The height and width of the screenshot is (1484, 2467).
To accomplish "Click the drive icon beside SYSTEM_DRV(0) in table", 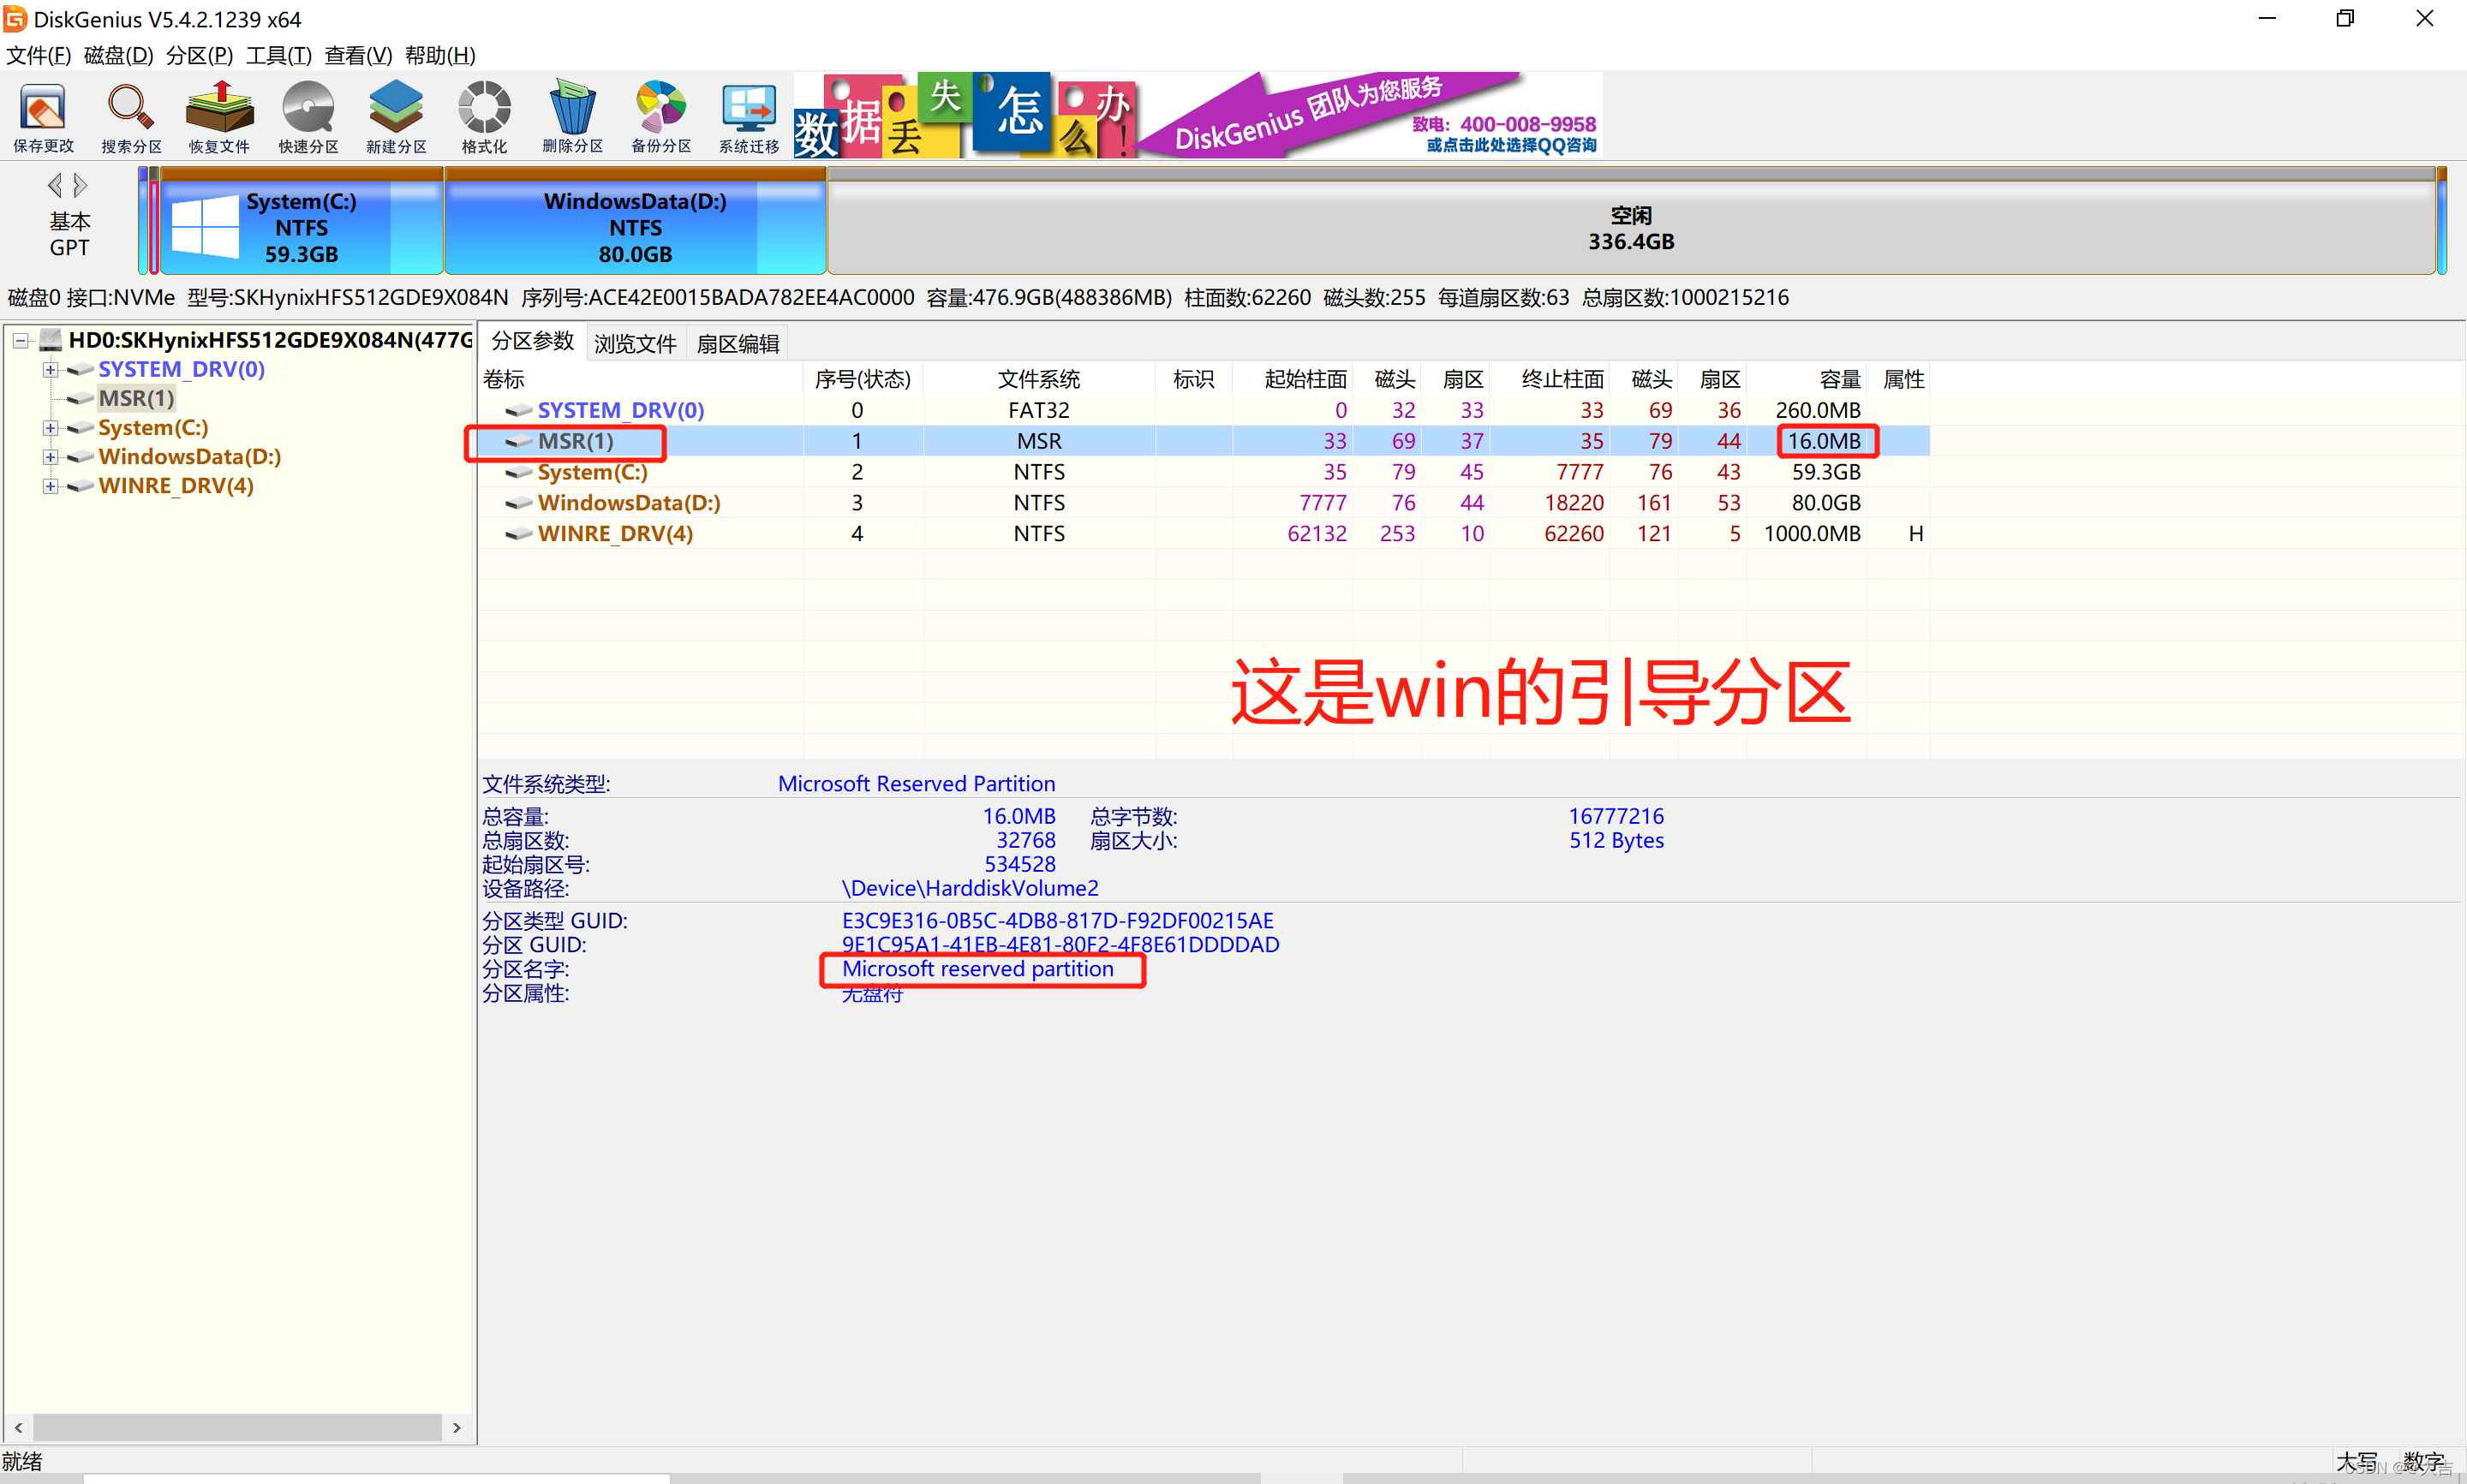I will coord(518,410).
